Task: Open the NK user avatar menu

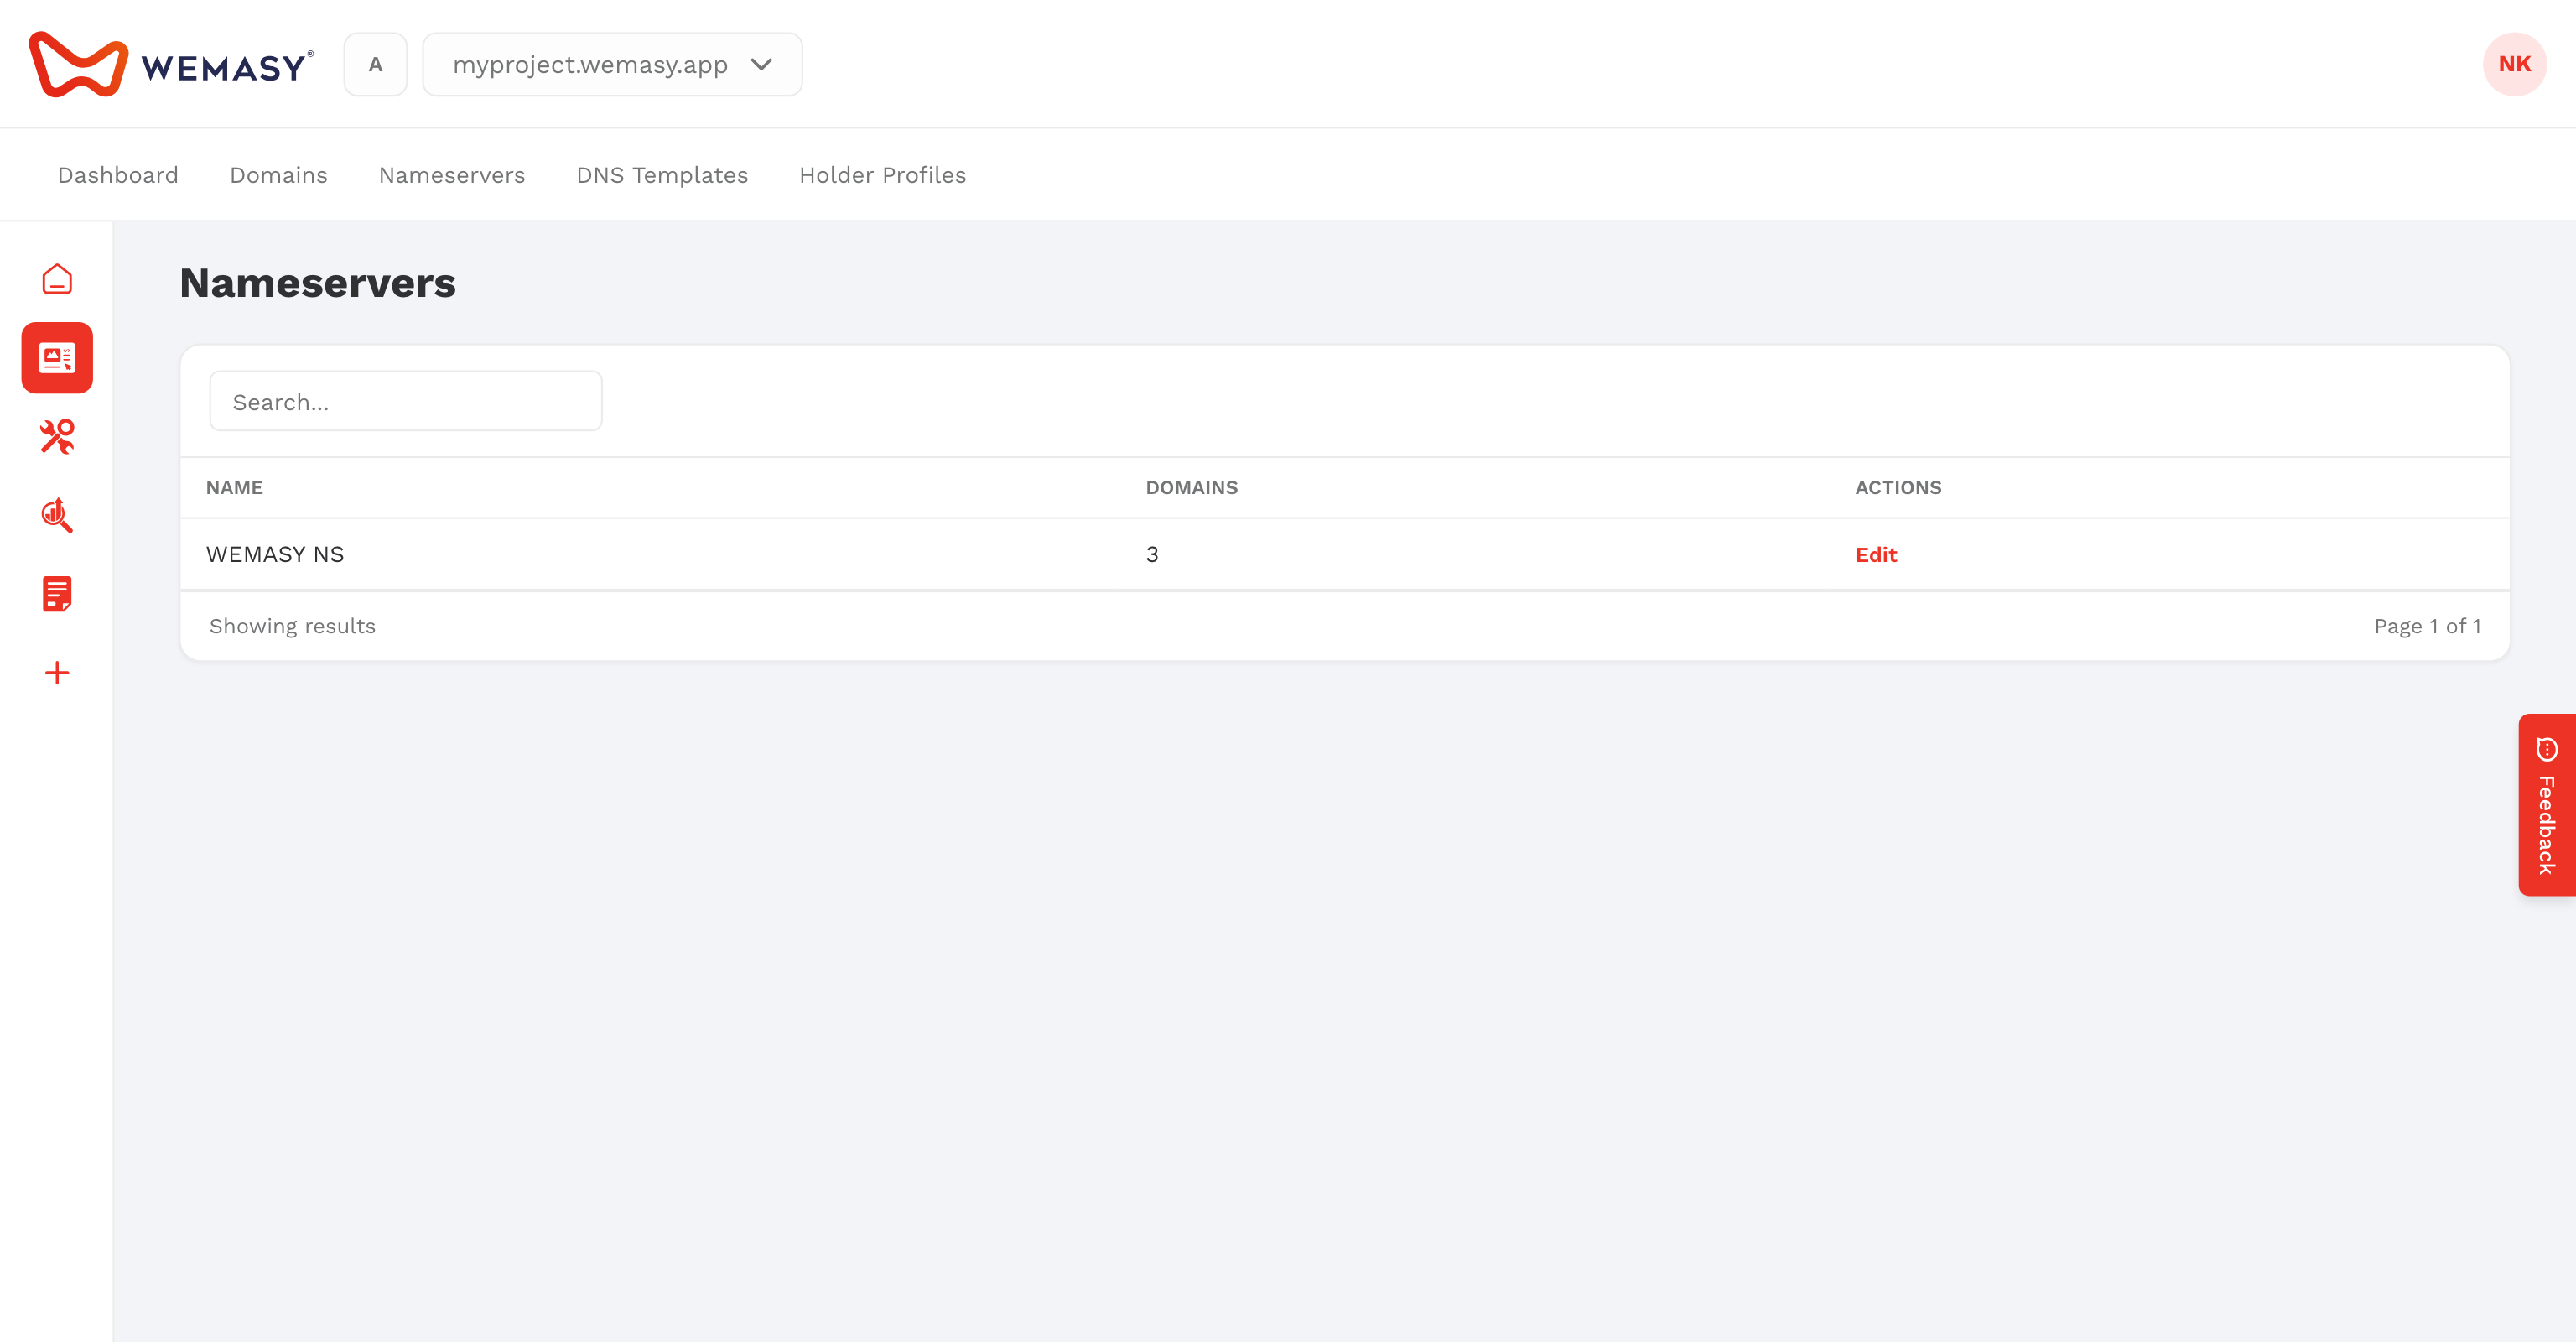Action: 2514,64
